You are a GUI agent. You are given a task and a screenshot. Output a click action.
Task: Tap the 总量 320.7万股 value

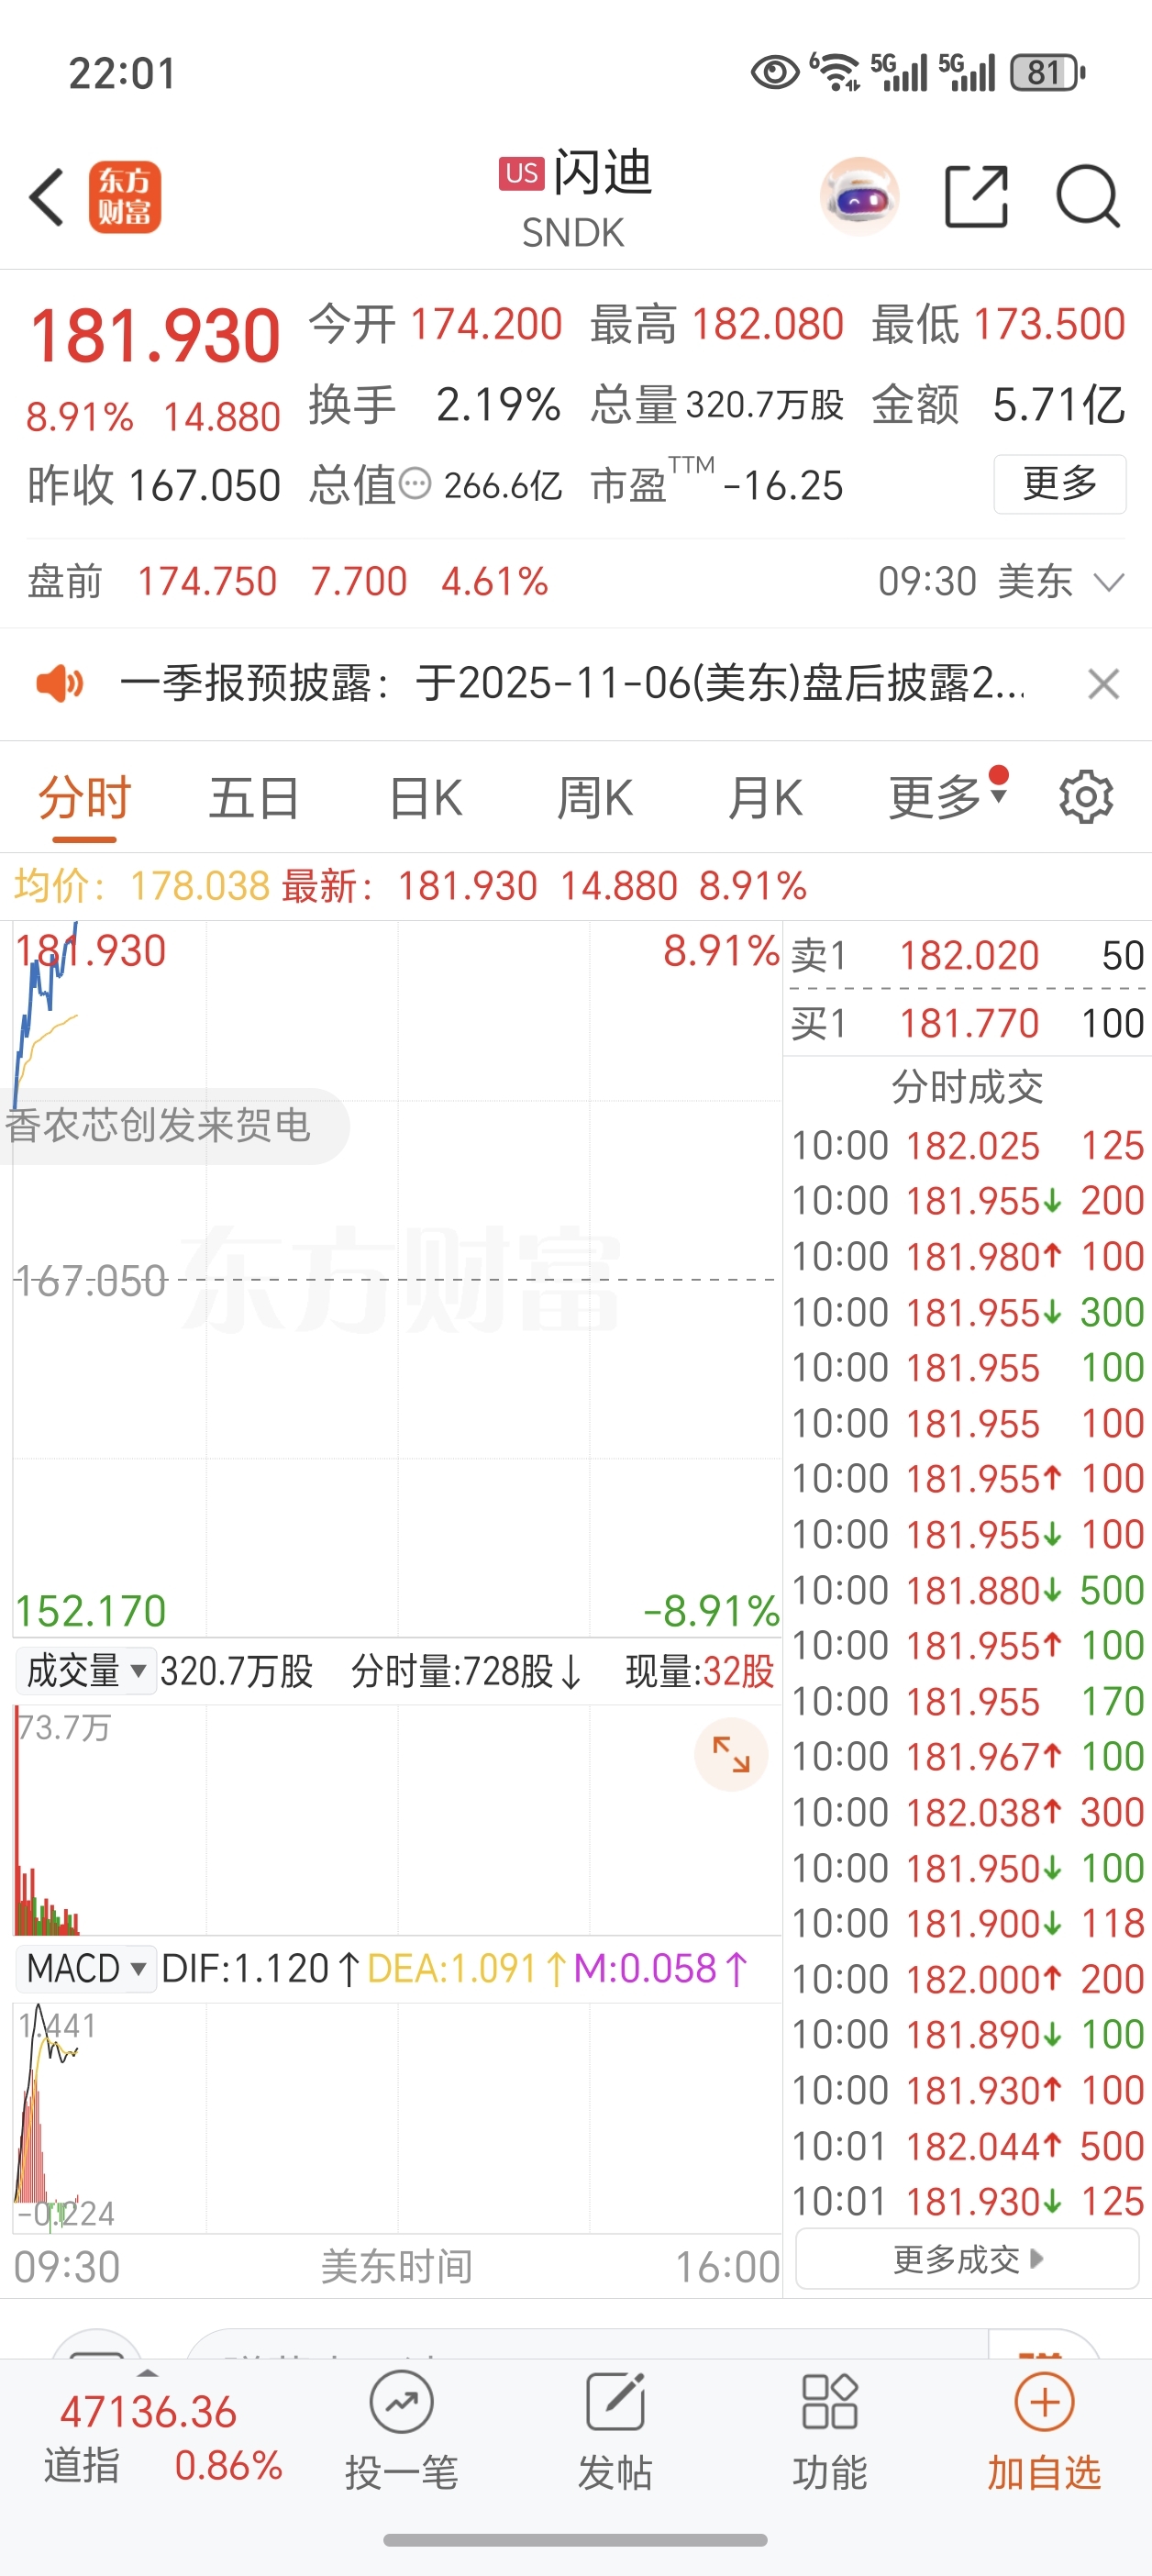765,405
